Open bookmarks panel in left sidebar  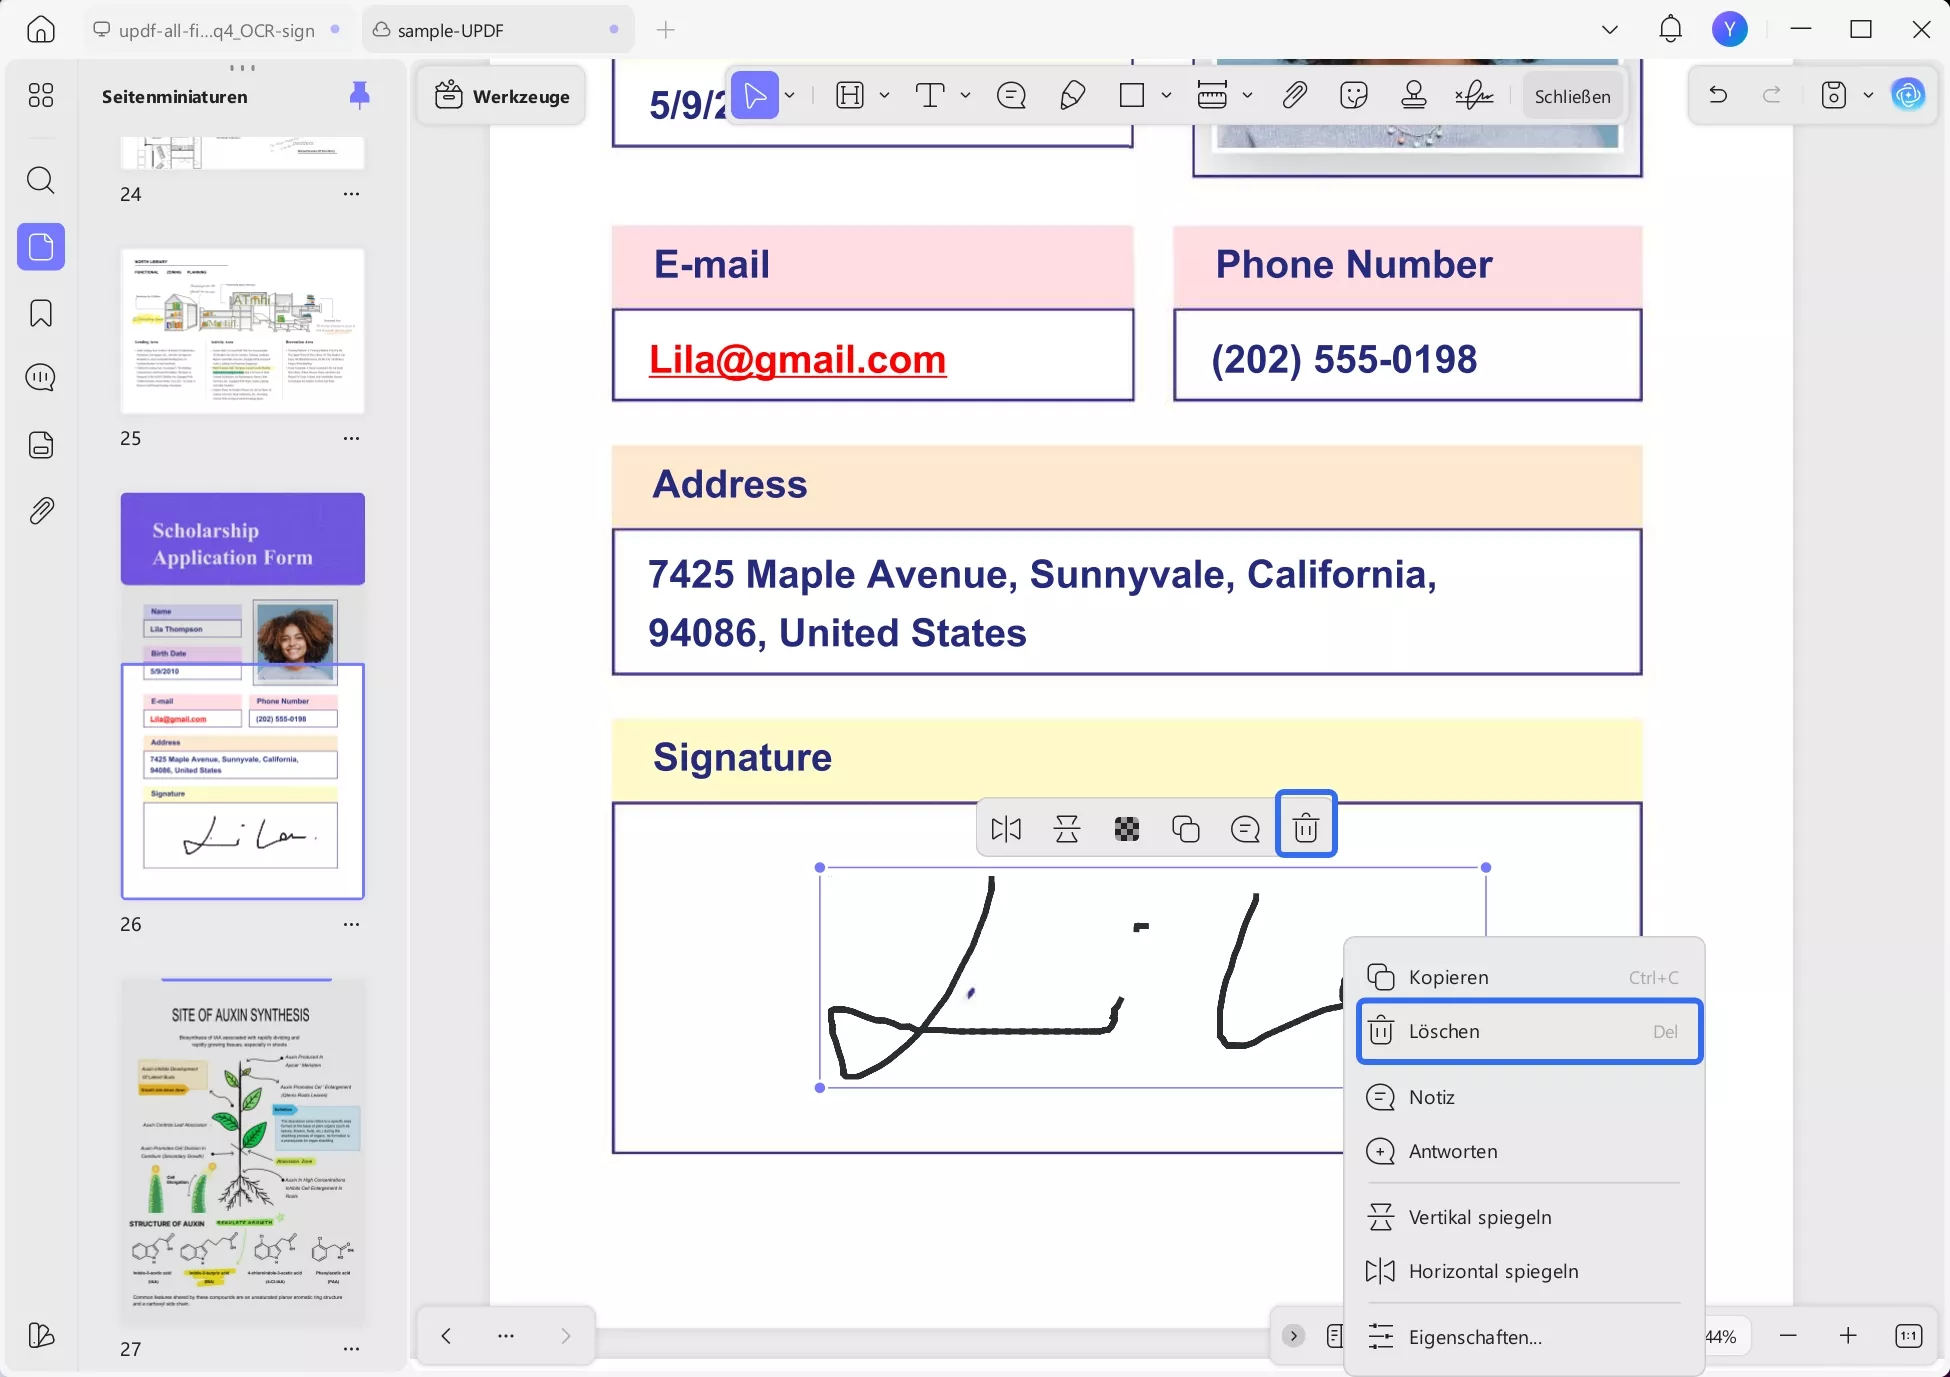click(41, 313)
